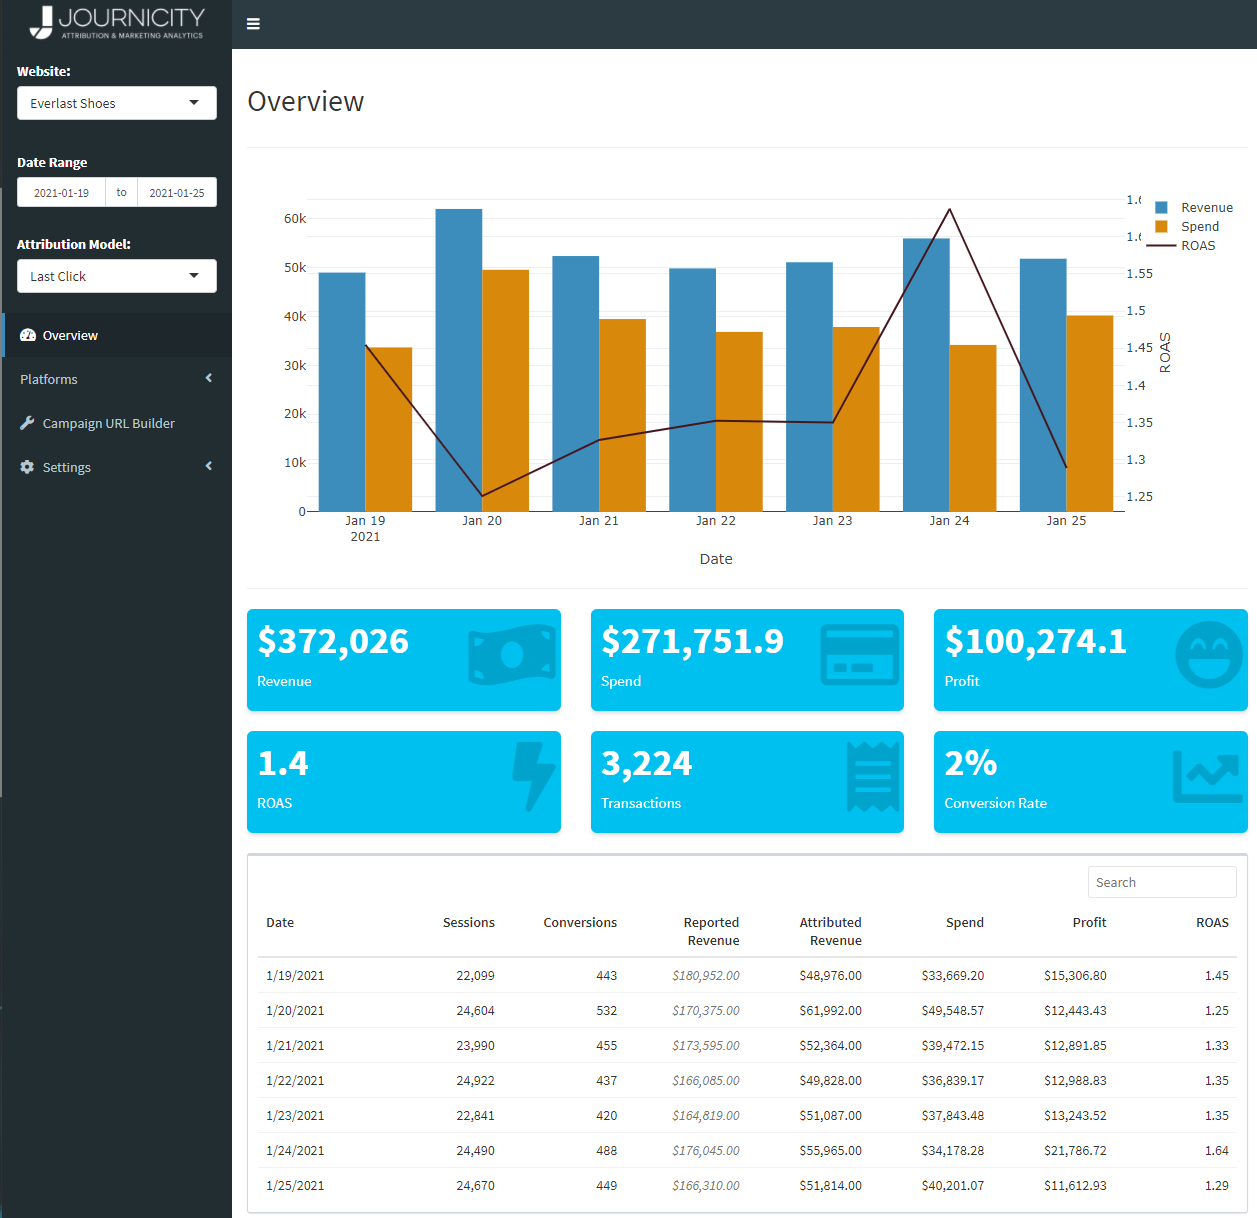This screenshot has height=1218, width=1257.
Task: Click profit value $15,306.80
Action: coord(1075,976)
